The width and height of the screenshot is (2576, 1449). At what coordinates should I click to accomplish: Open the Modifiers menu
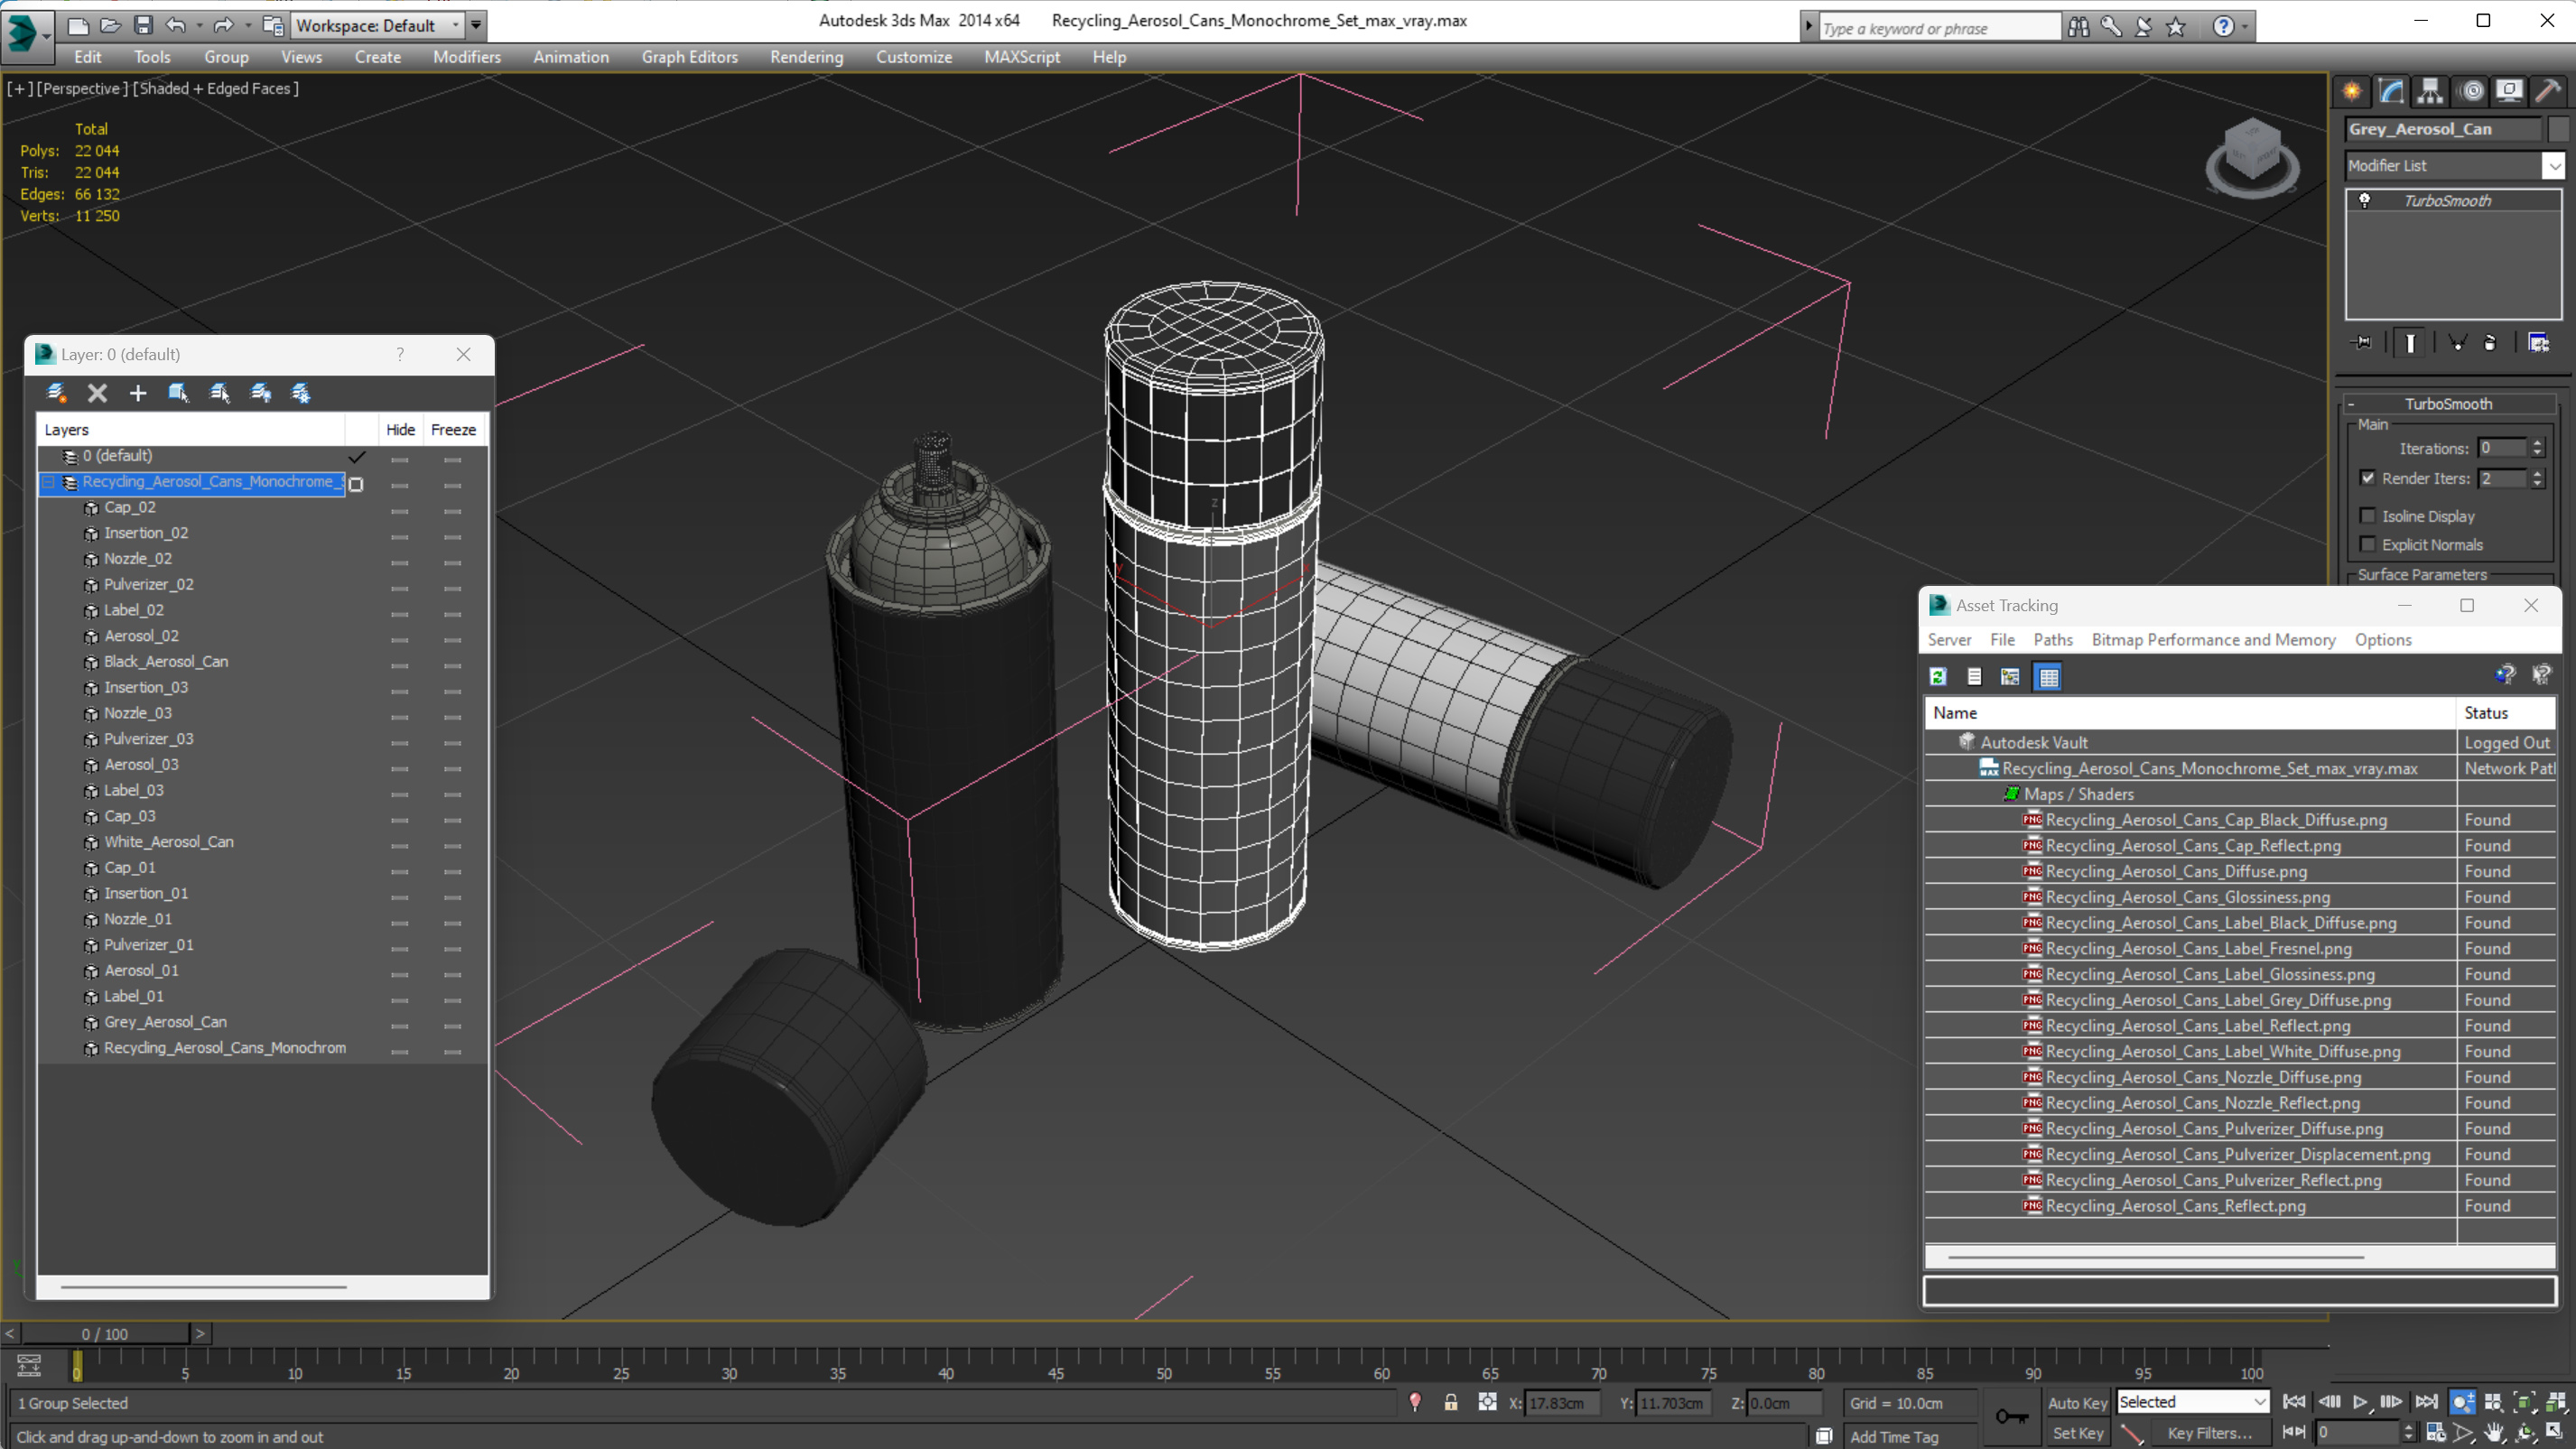tap(467, 57)
